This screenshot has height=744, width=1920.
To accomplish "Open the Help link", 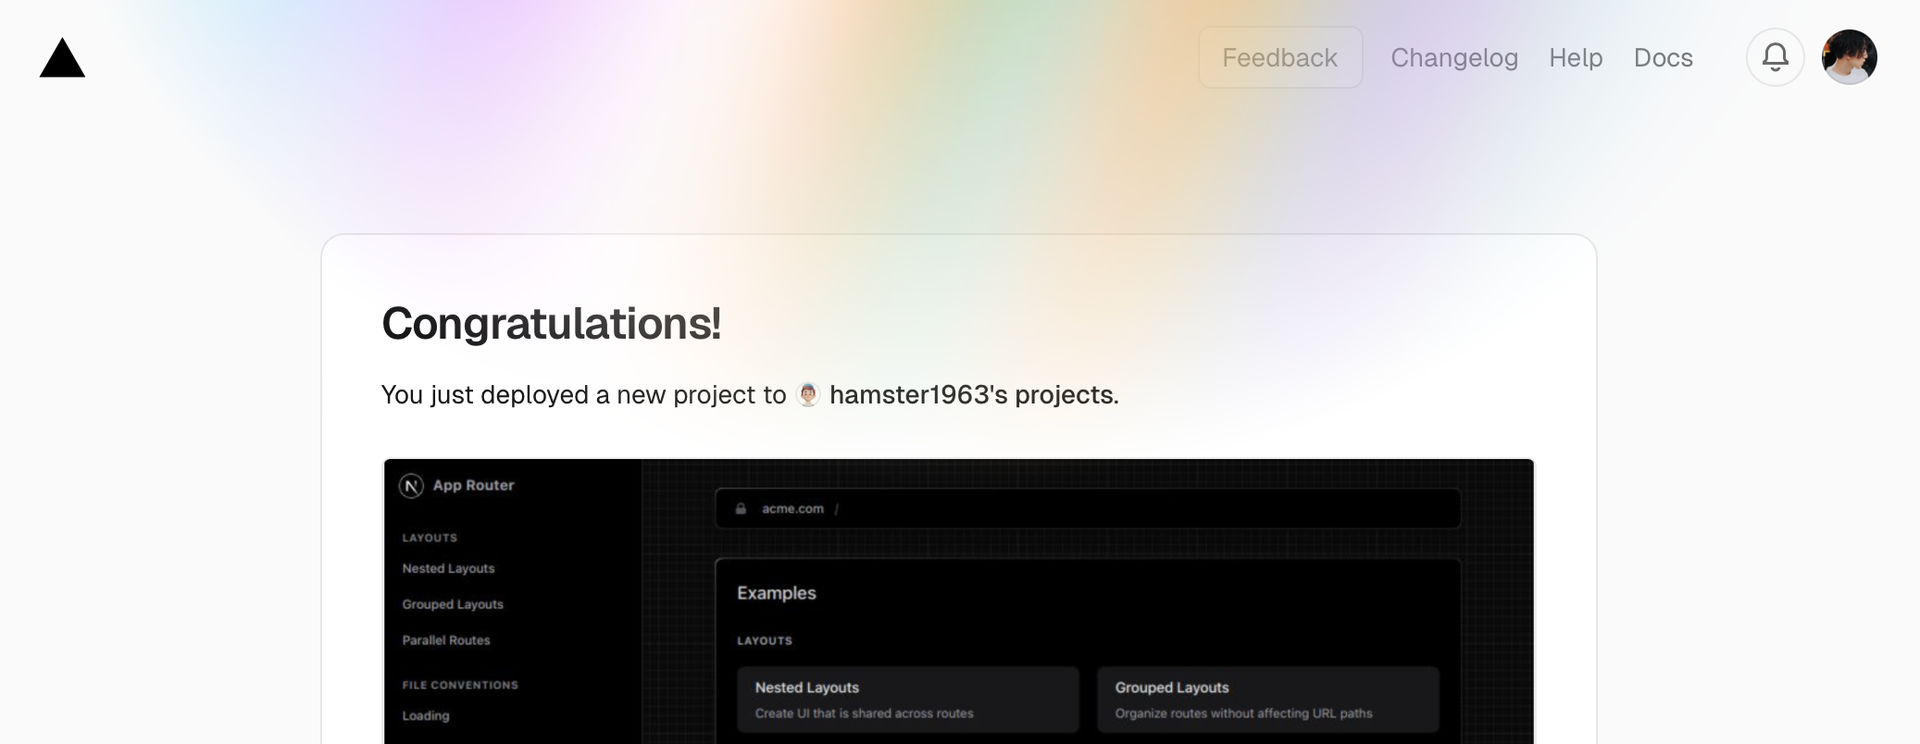I will click(1575, 58).
